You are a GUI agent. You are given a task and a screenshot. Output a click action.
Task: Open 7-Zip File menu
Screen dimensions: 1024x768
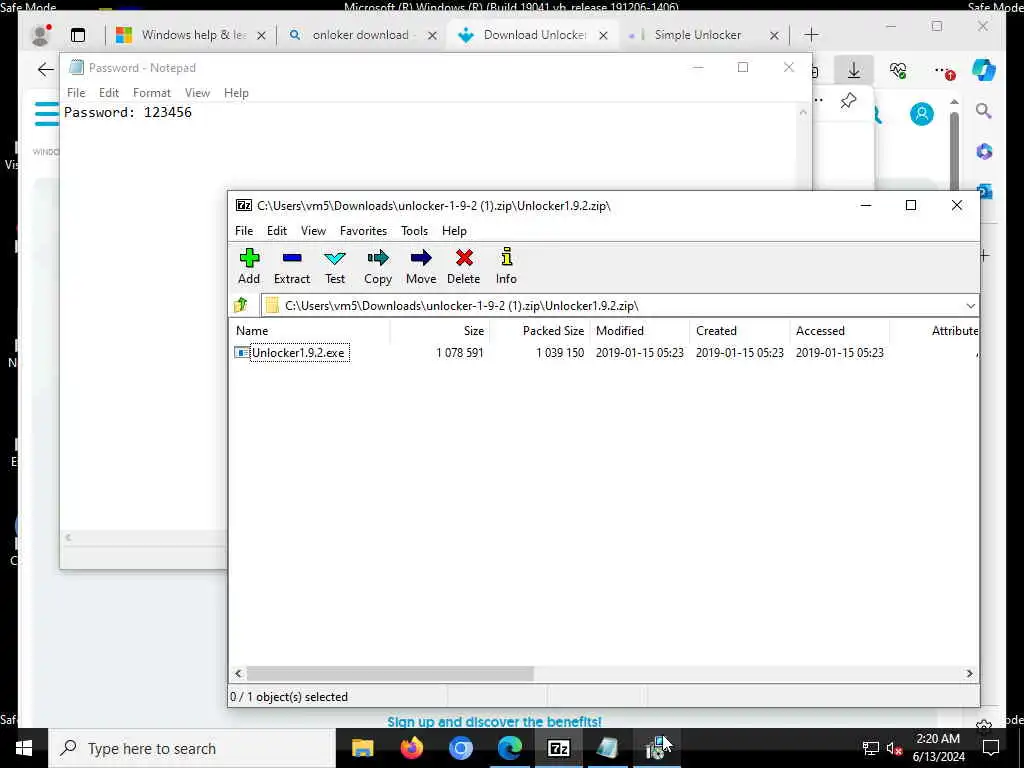click(x=244, y=231)
